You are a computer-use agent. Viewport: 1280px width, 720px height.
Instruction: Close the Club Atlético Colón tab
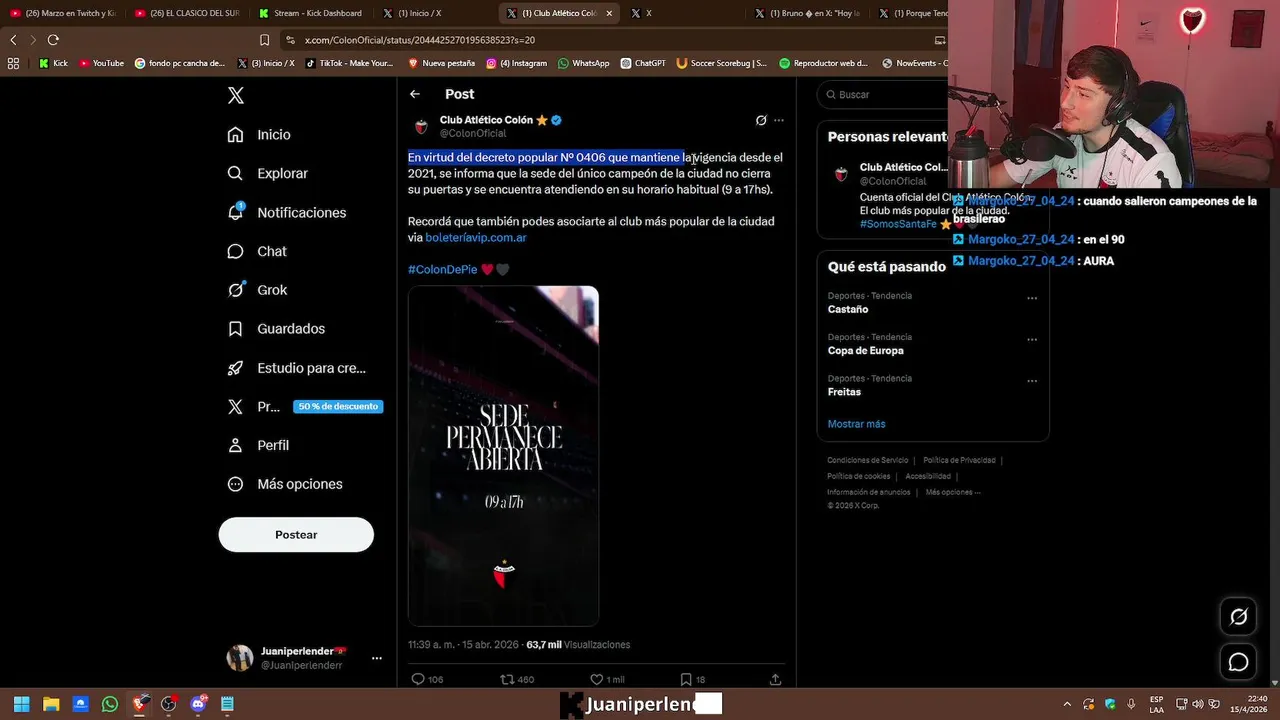[x=609, y=13]
